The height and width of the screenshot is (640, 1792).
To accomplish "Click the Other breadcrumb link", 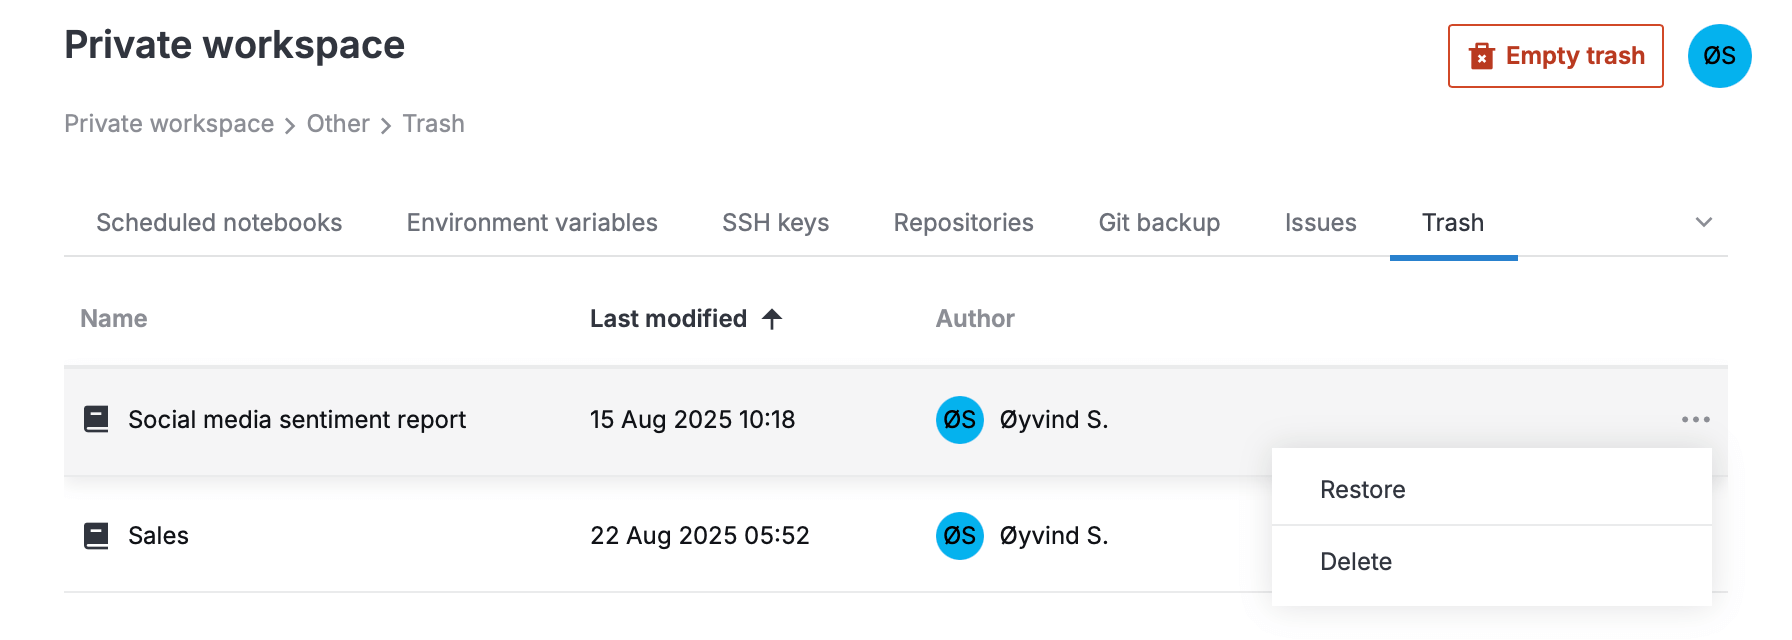I will click(338, 124).
